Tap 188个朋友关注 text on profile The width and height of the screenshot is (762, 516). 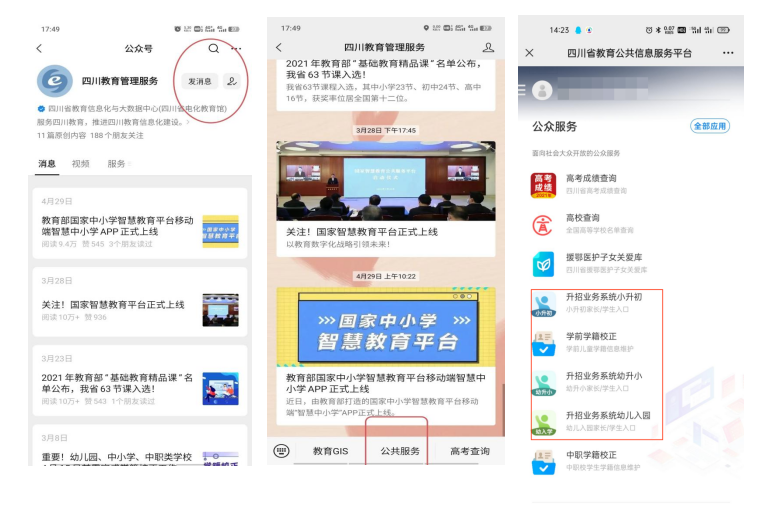click(117, 136)
